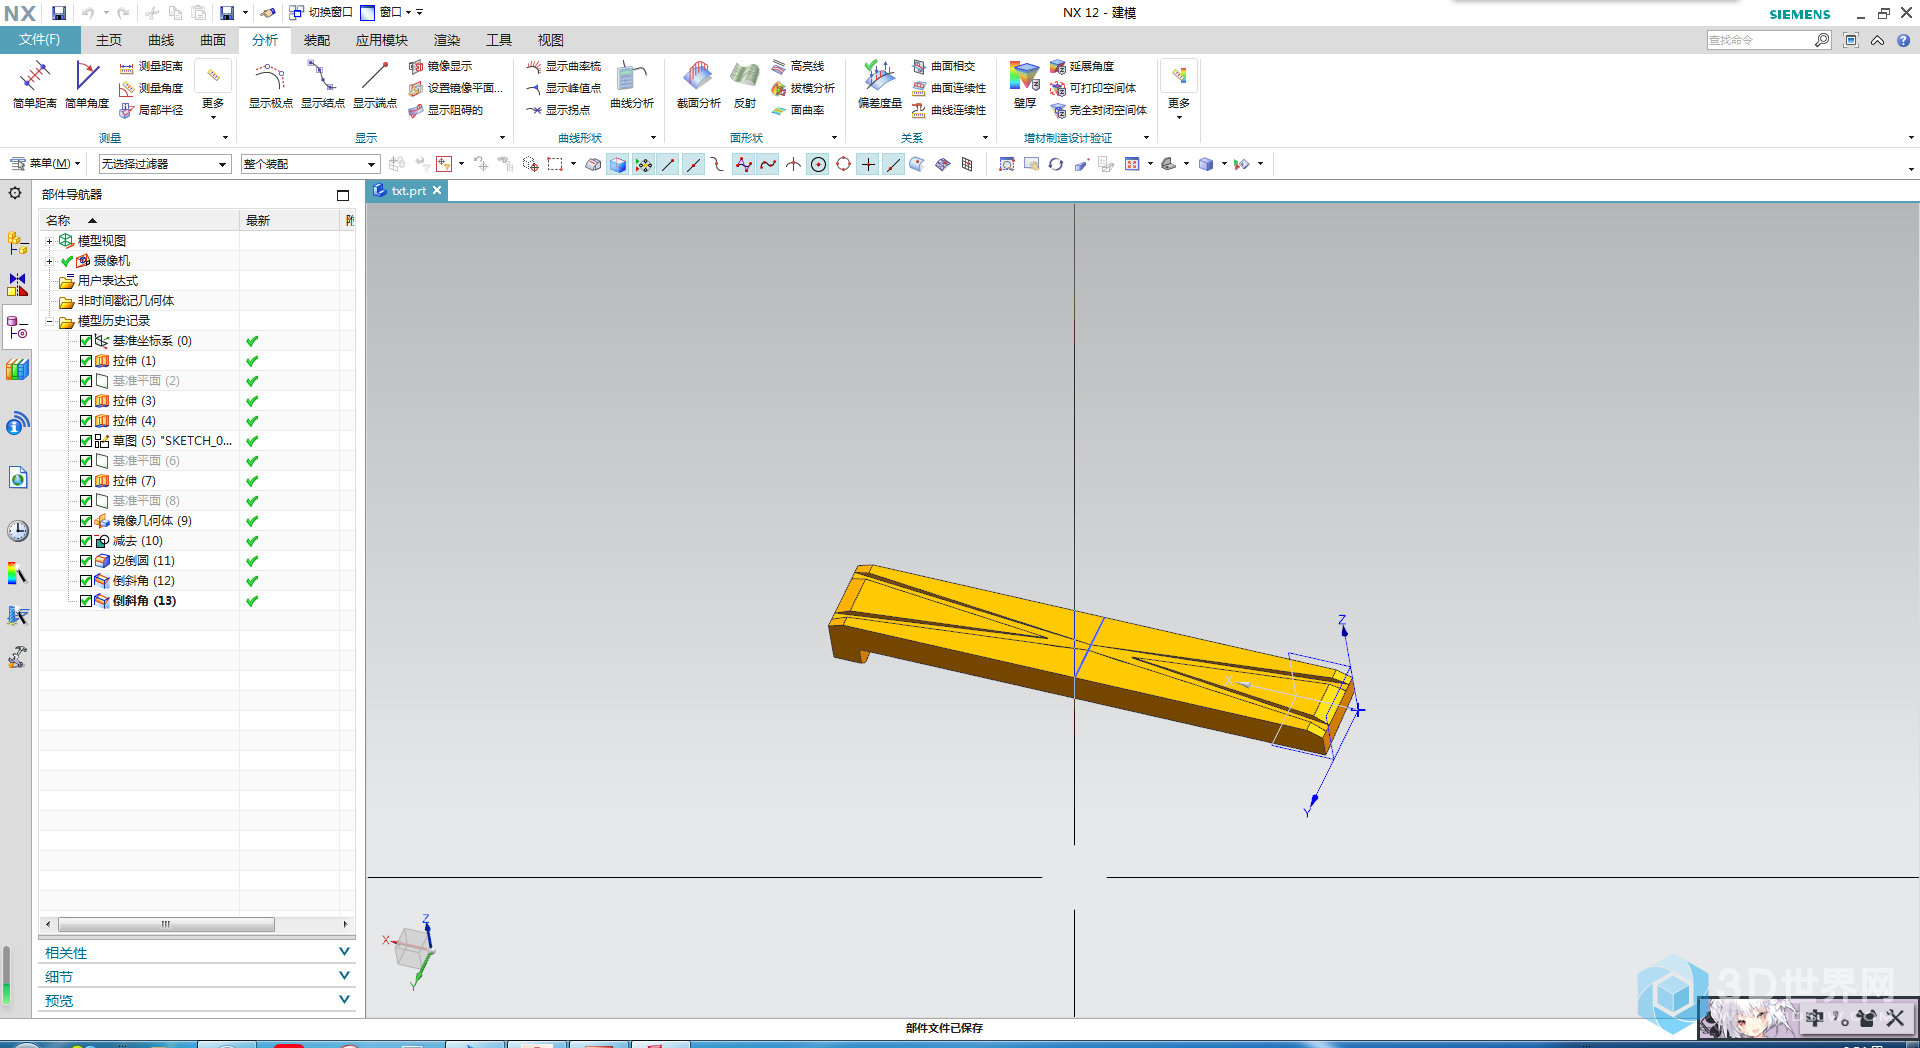Toggle checkbox for 镜像几何体 (9)
The image size is (1920, 1048).
point(86,521)
